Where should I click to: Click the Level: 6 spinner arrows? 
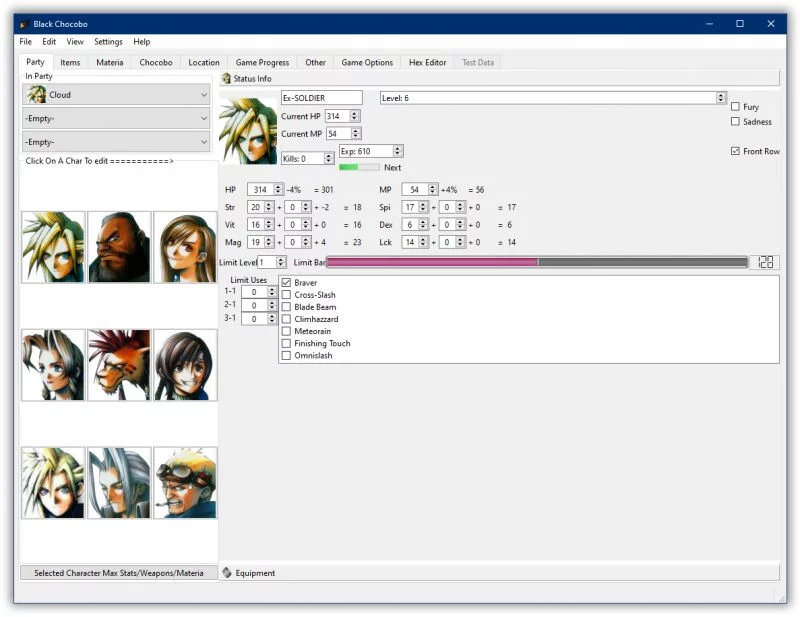click(720, 97)
